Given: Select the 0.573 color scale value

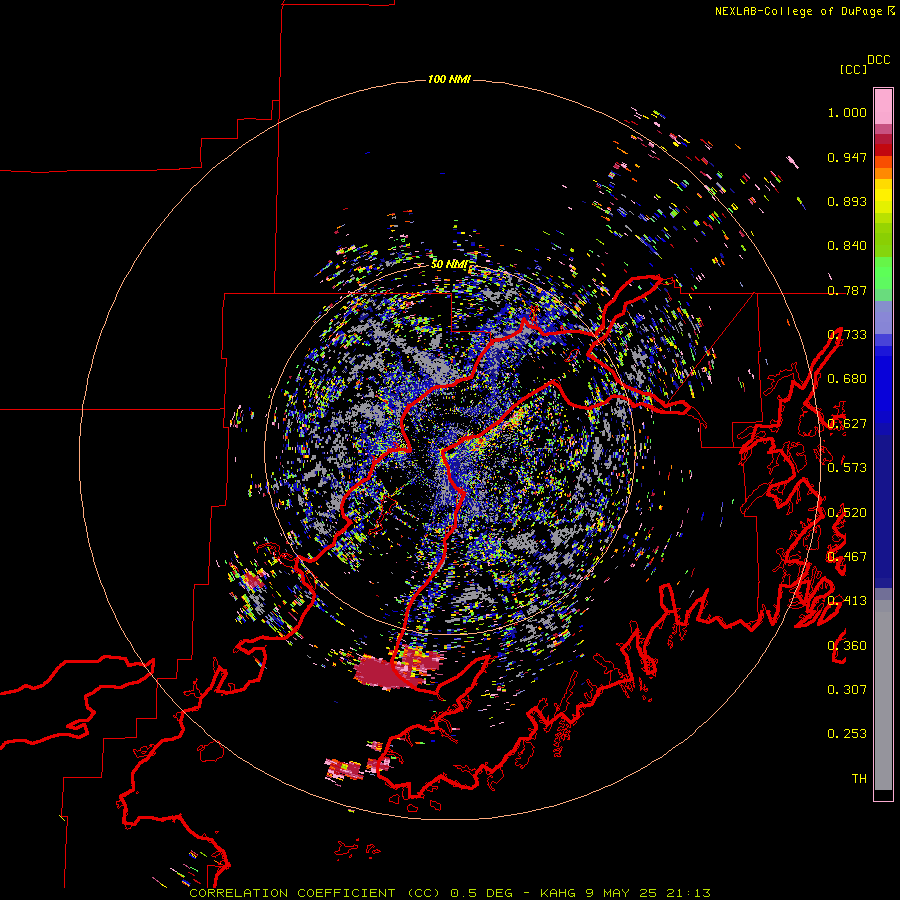Looking at the screenshot, I should point(847,468).
